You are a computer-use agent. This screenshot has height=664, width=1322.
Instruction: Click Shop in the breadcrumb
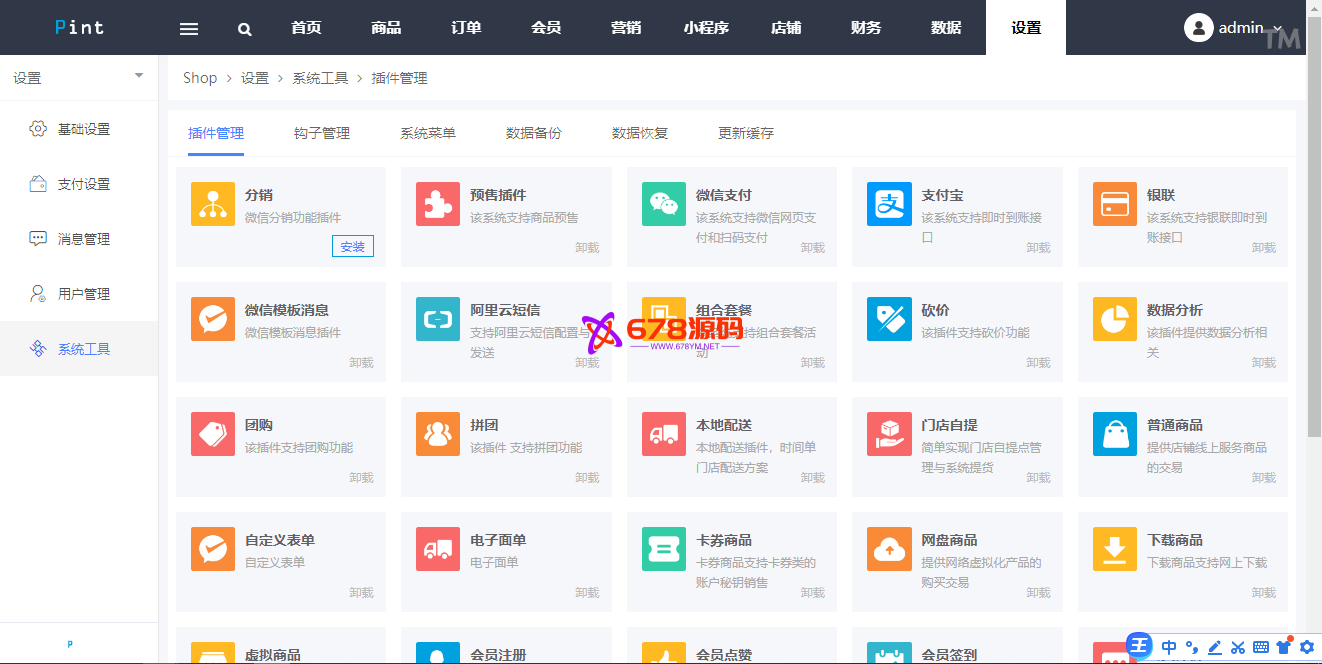pyautogui.click(x=200, y=78)
